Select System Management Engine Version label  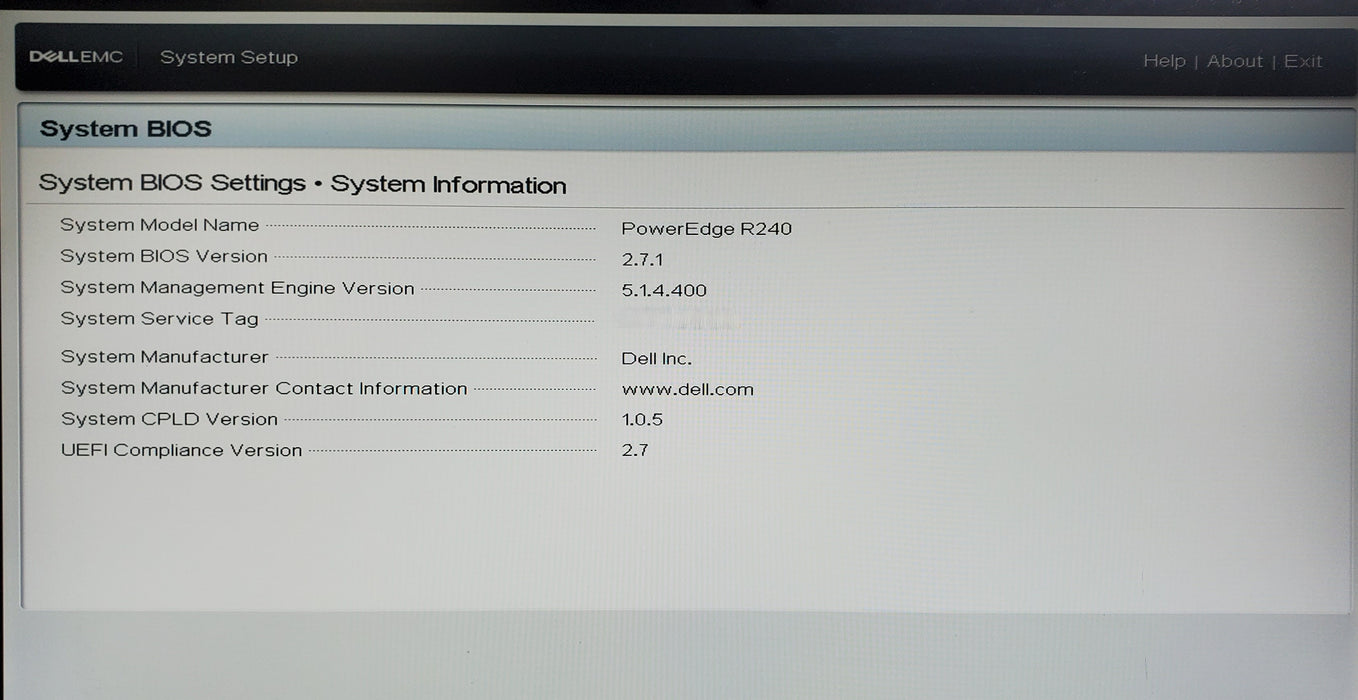pyautogui.click(x=237, y=288)
